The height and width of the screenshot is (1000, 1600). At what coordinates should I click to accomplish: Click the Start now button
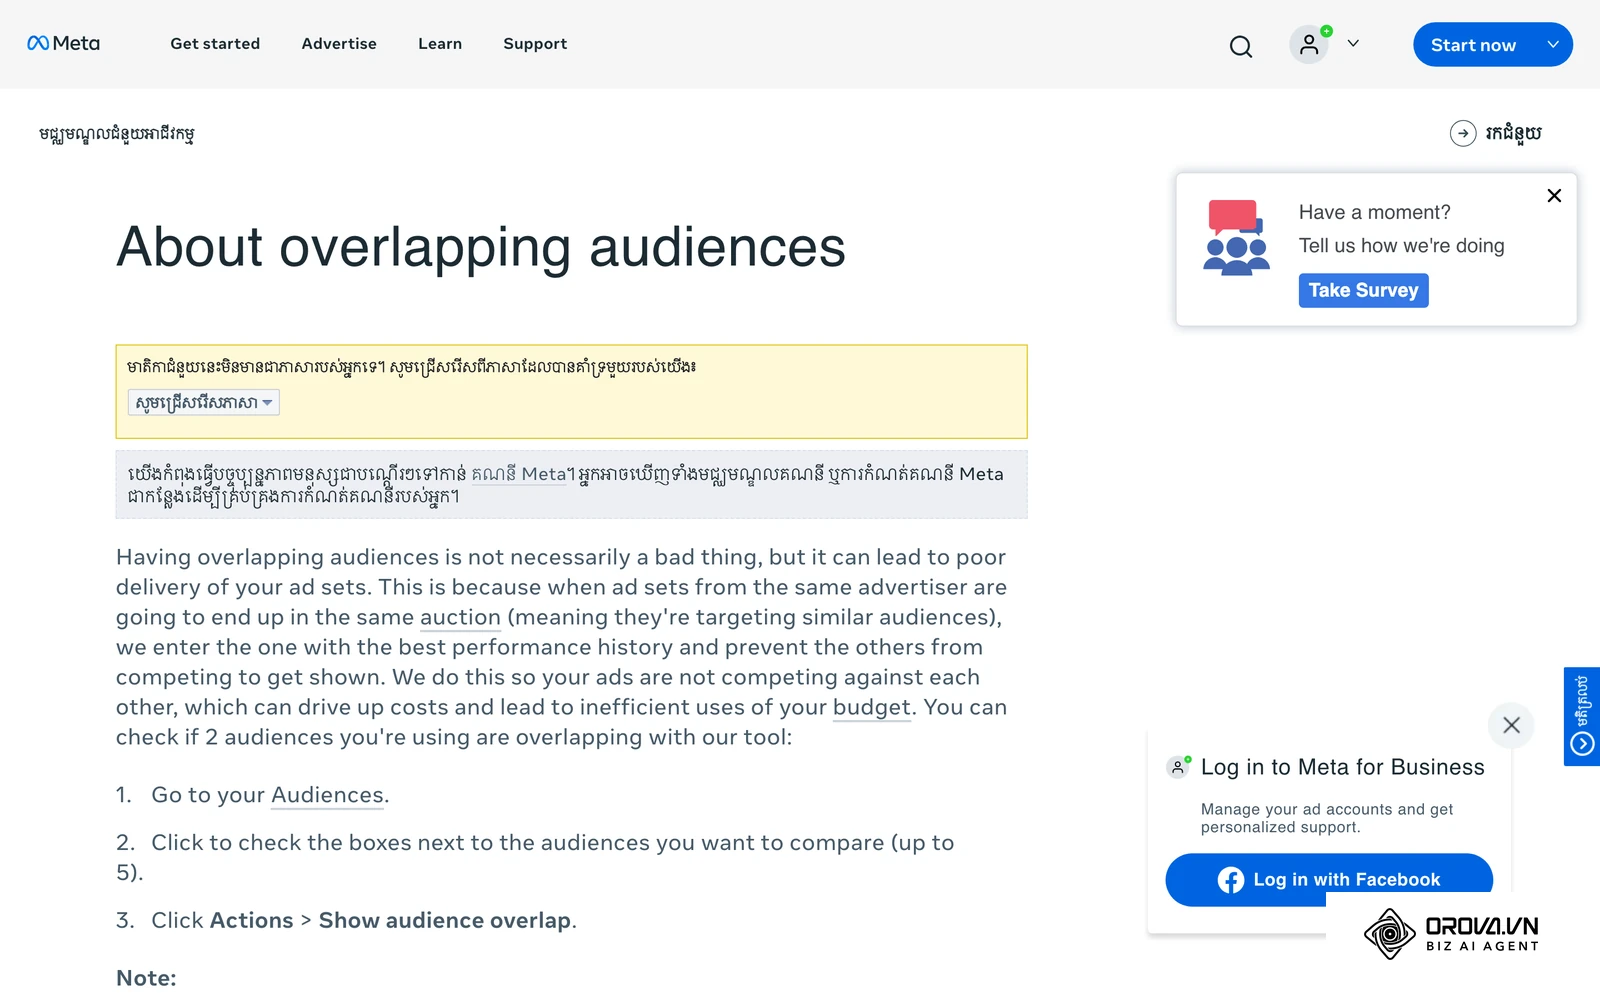1473,44
